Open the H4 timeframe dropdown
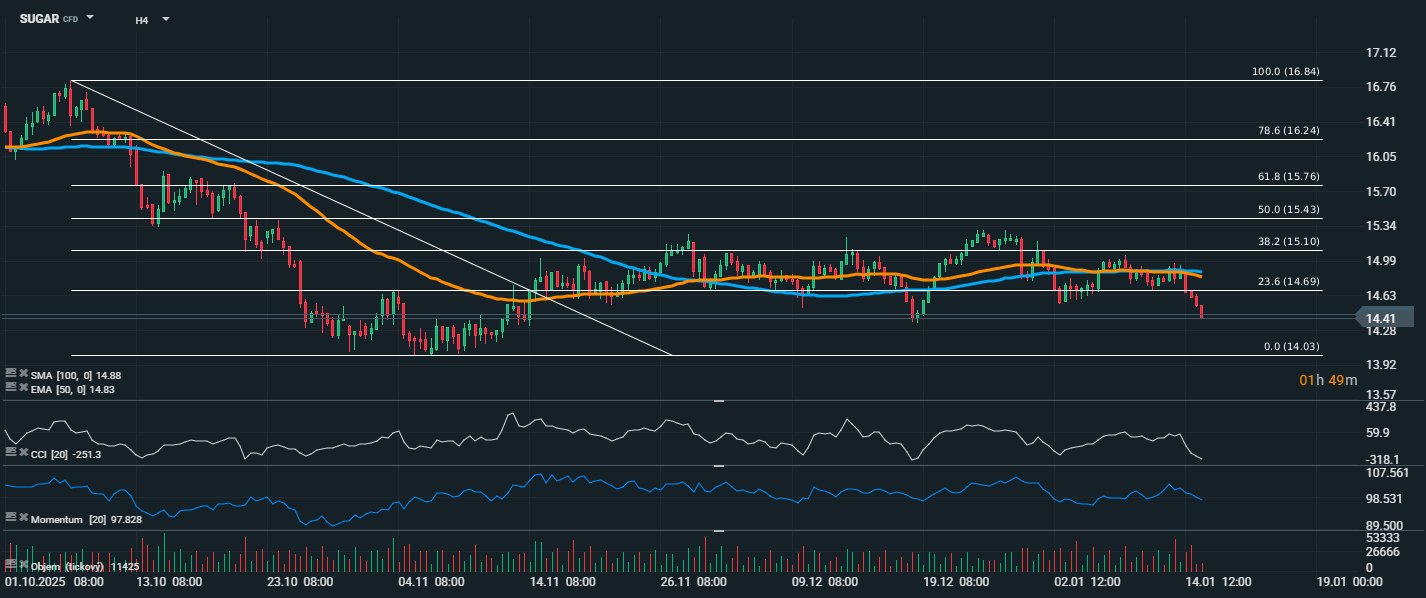This screenshot has height=598, width=1426. pos(165,19)
